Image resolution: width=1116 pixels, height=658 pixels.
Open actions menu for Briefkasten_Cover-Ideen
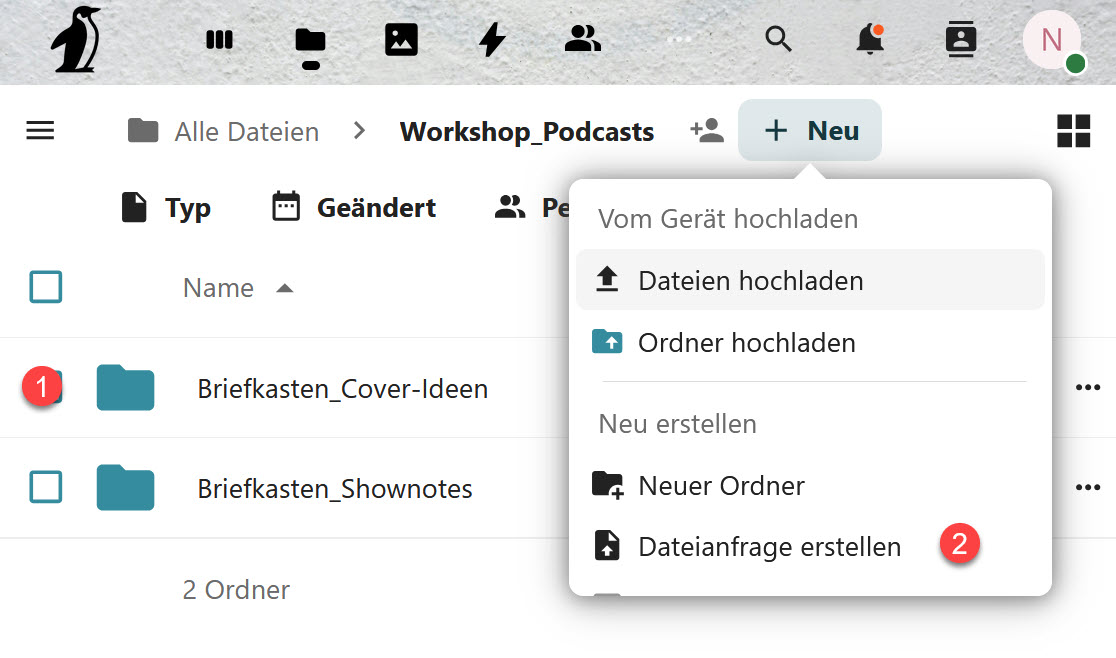1087,388
